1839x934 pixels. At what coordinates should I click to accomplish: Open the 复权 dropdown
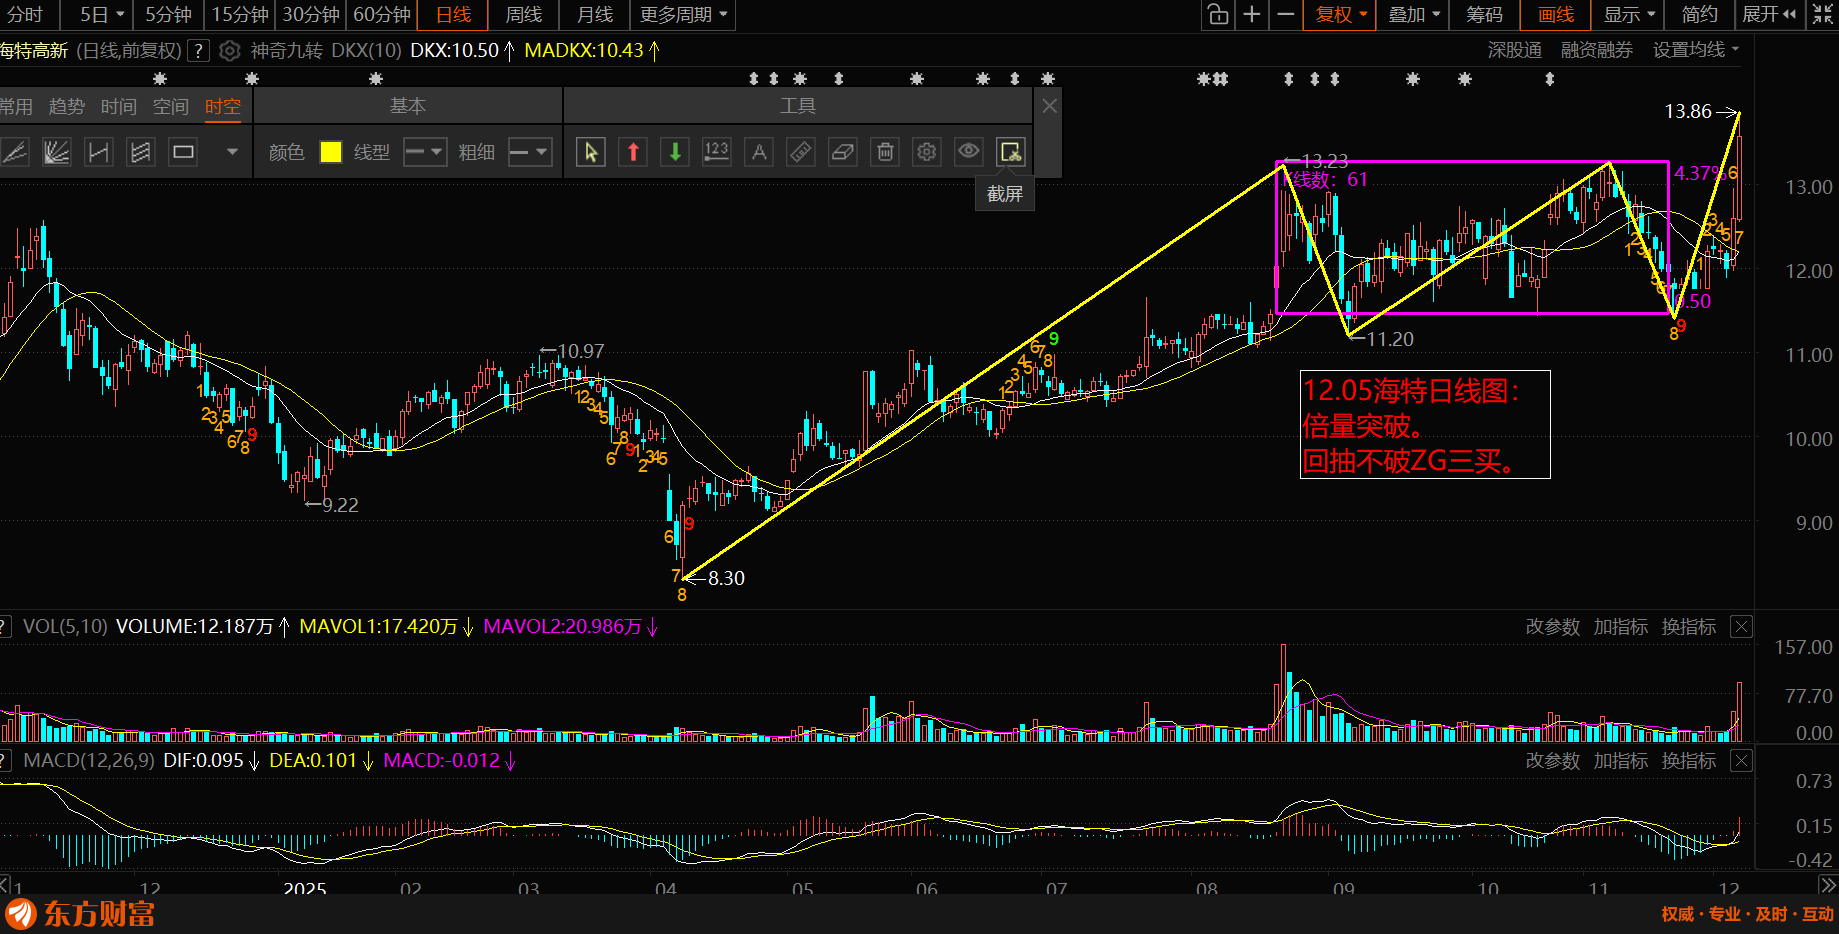[1341, 15]
